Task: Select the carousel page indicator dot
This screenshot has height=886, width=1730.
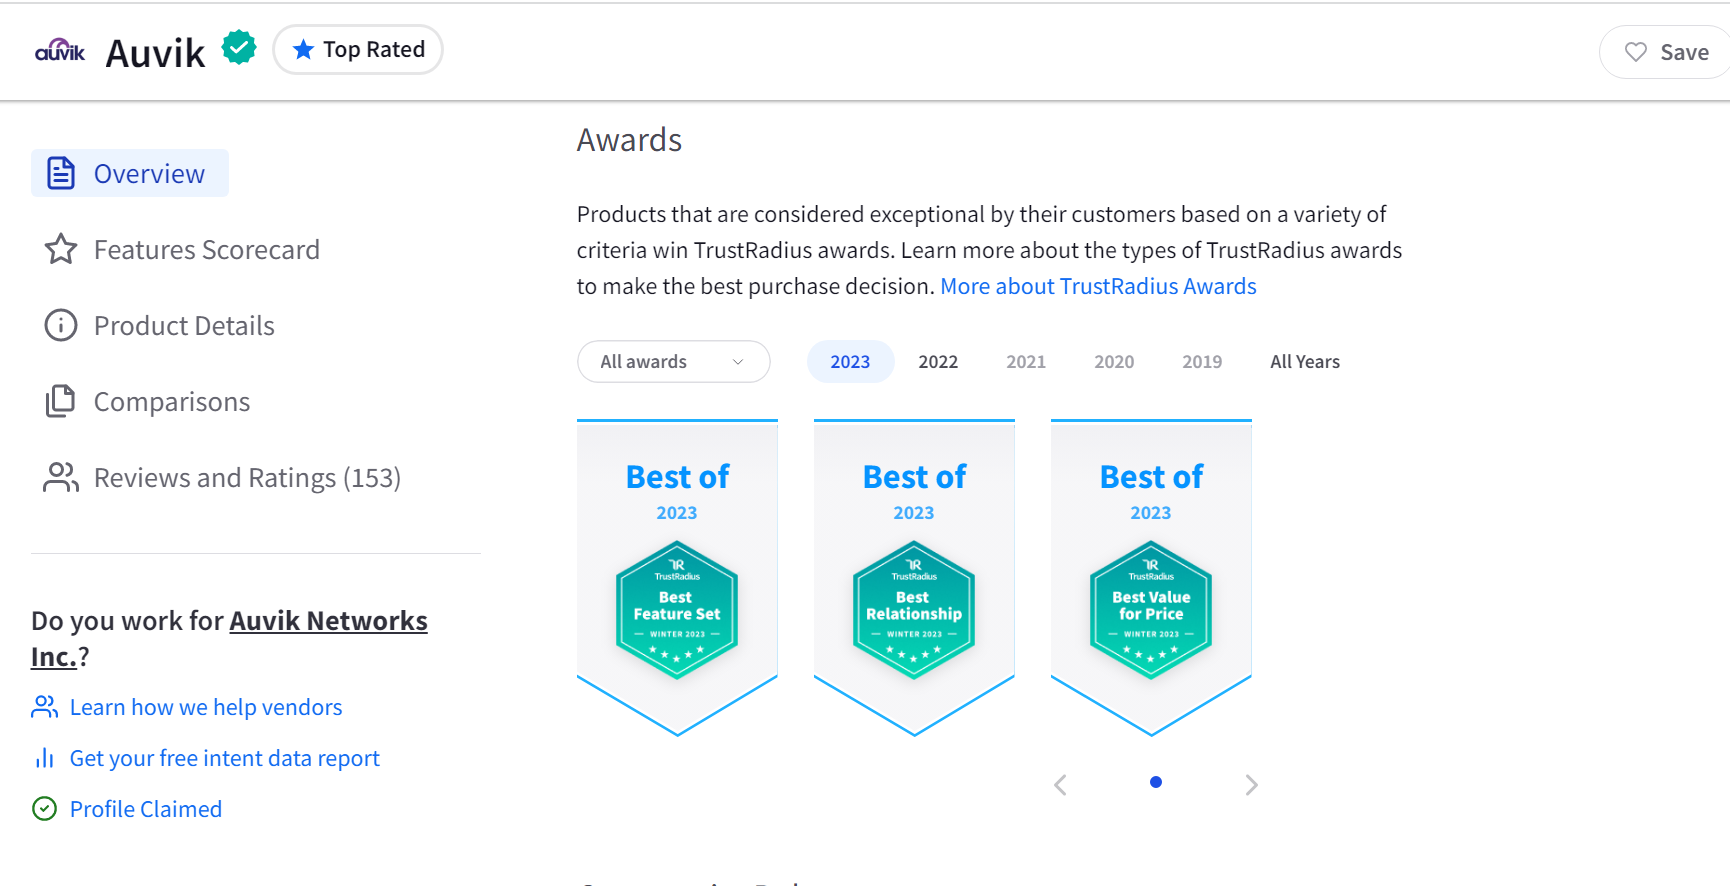Action: (x=1155, y=782)
